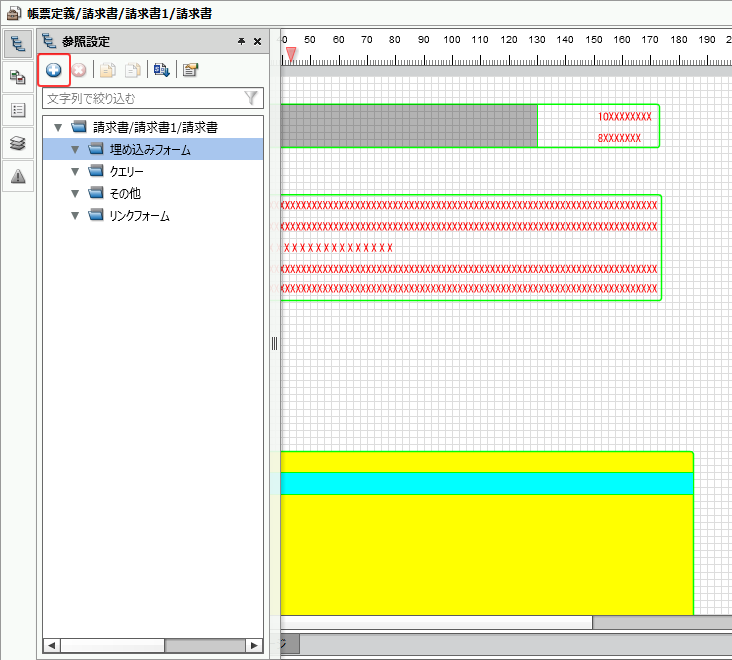Image resolution: width=732 pixels, height=660 pixels.
Task: Click the 10XXXXXXXX field on the canvas
Action: pos(625,117)
